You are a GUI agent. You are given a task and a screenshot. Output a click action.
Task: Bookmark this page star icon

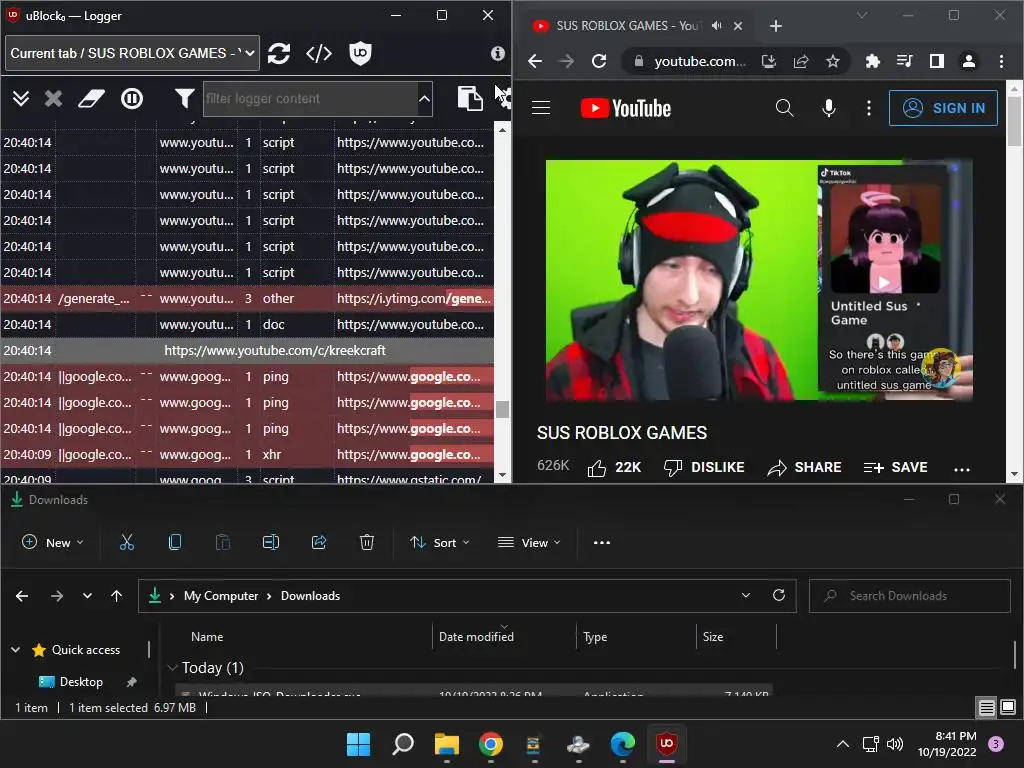833,61
